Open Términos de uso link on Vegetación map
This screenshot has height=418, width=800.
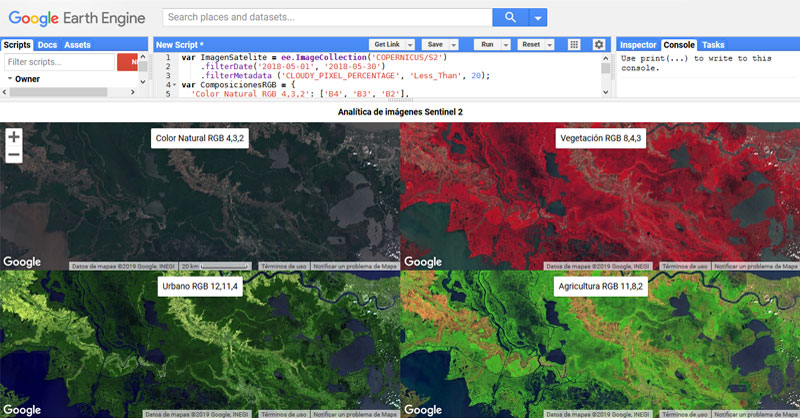[x=684, y=266]
